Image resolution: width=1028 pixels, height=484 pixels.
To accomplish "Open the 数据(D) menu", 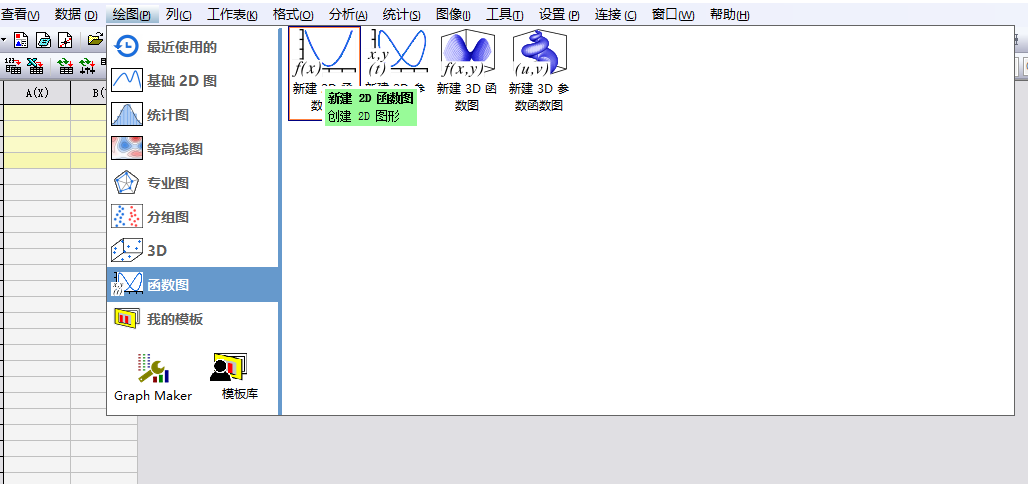I will pos(76,14).
